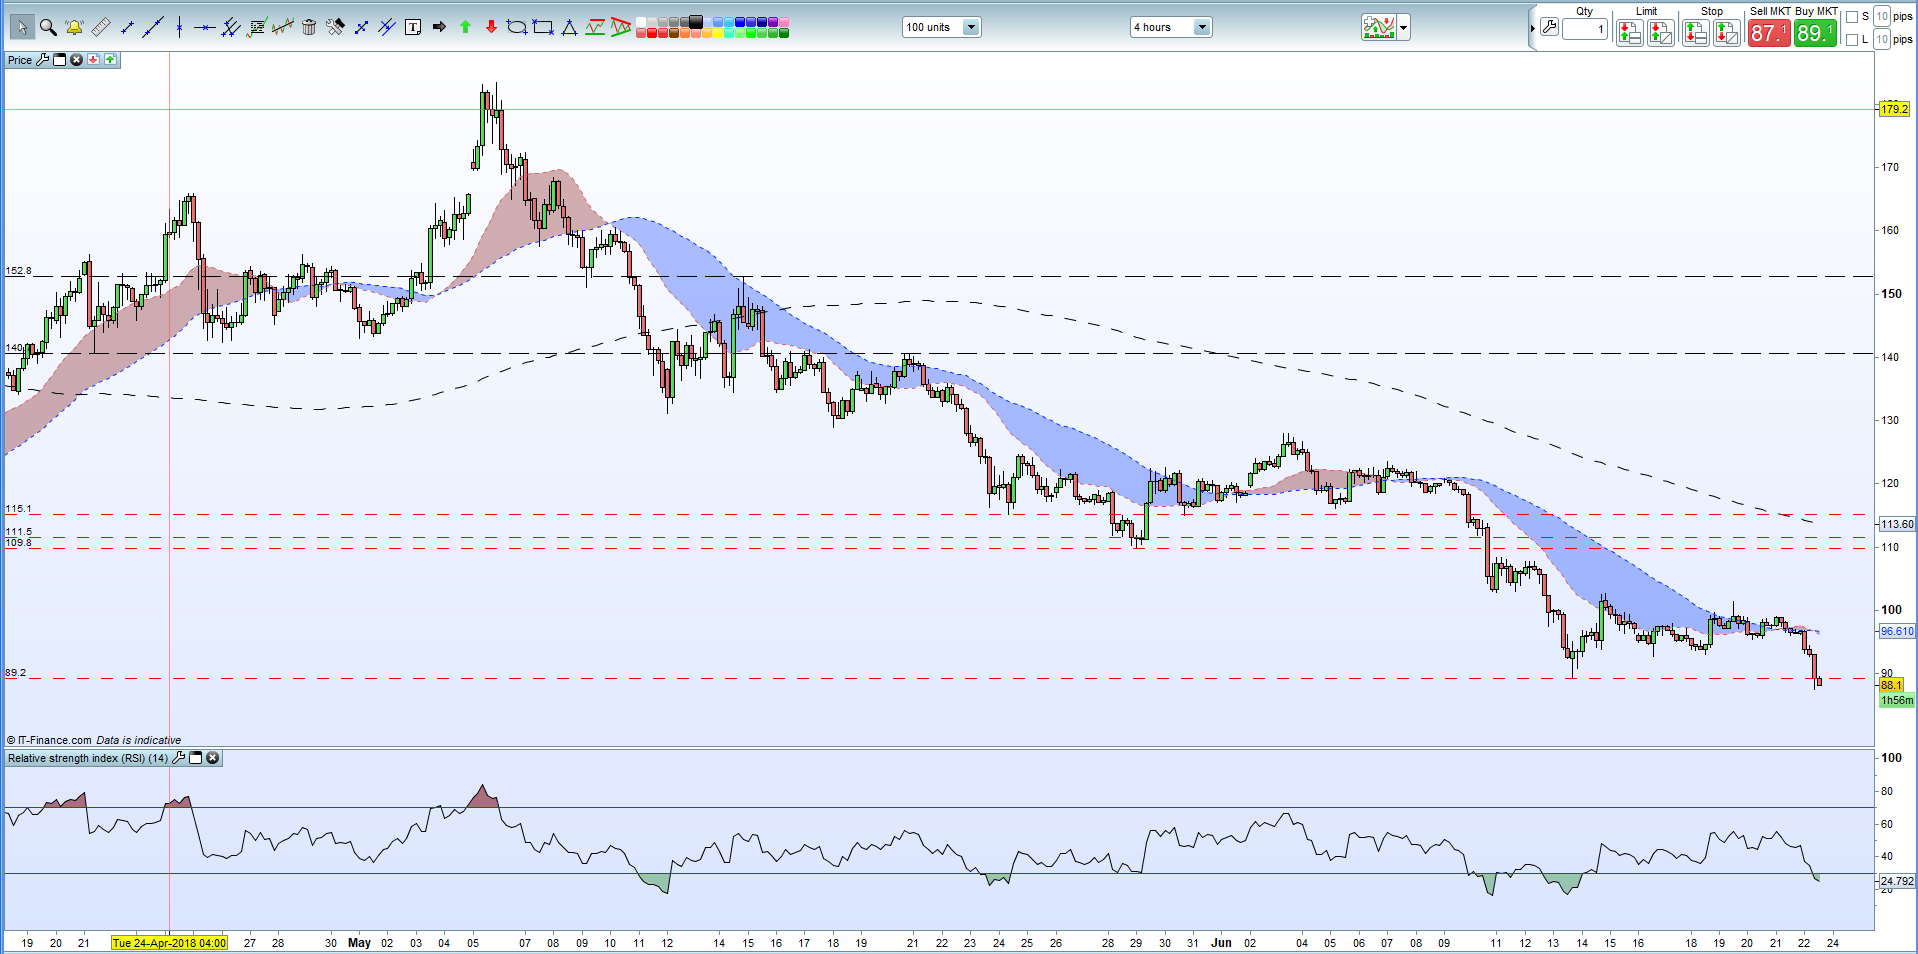Maximize the RSI indicator panel

click(x=196, y=758)
